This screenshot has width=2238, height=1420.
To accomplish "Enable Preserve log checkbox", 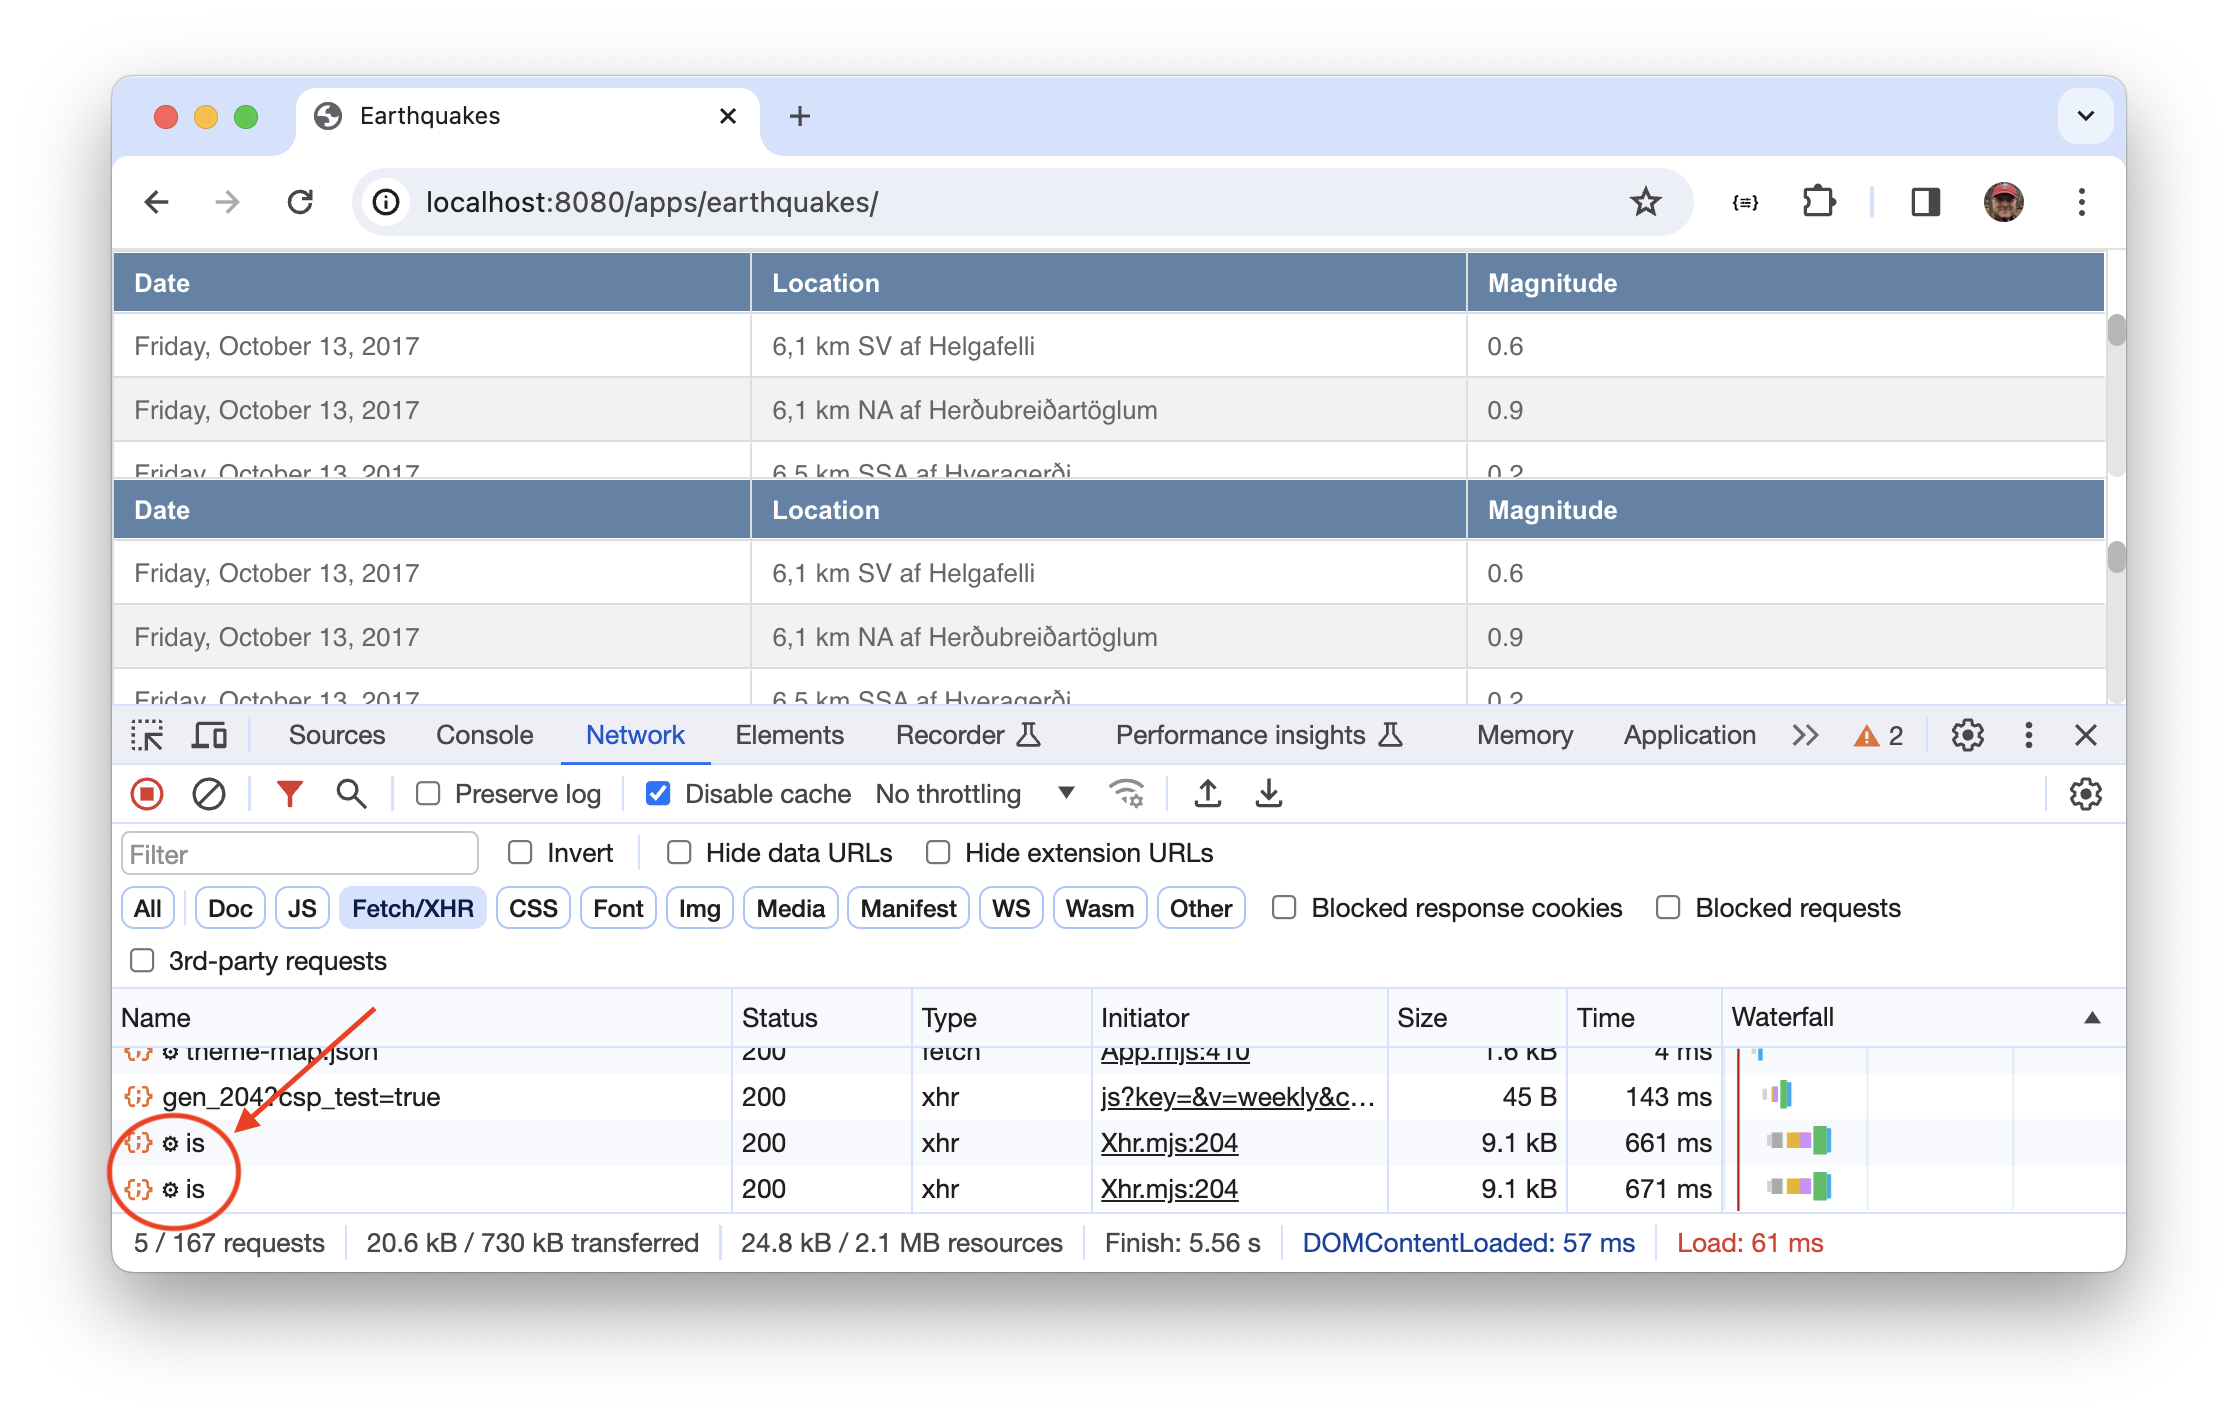I will [x=428, y=794].
